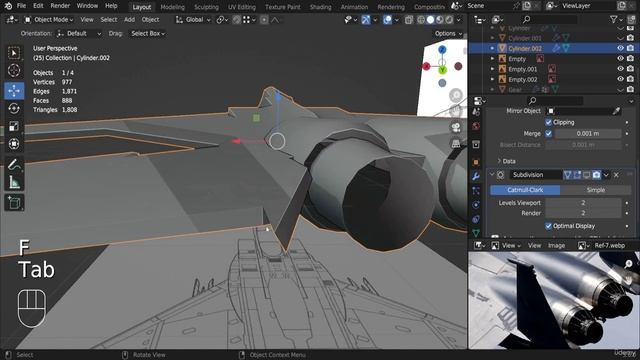Select Simple subdivision type
Screen dimensions: 640x360
(x=596, y=190)
